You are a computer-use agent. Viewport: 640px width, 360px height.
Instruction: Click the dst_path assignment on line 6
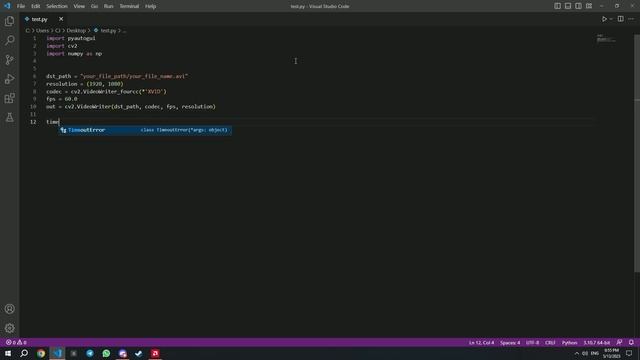click(x=117, y=76)
